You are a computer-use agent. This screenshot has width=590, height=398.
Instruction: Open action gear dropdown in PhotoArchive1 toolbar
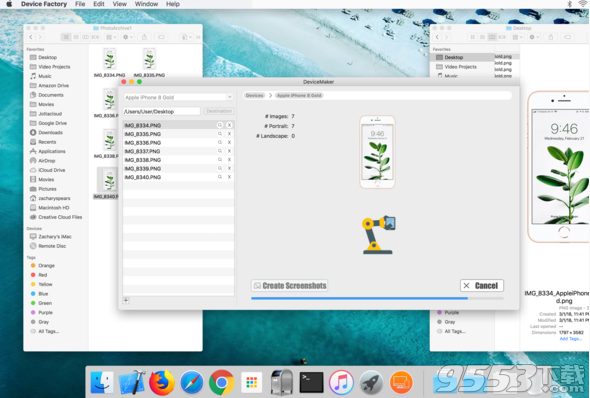[128, 37]
